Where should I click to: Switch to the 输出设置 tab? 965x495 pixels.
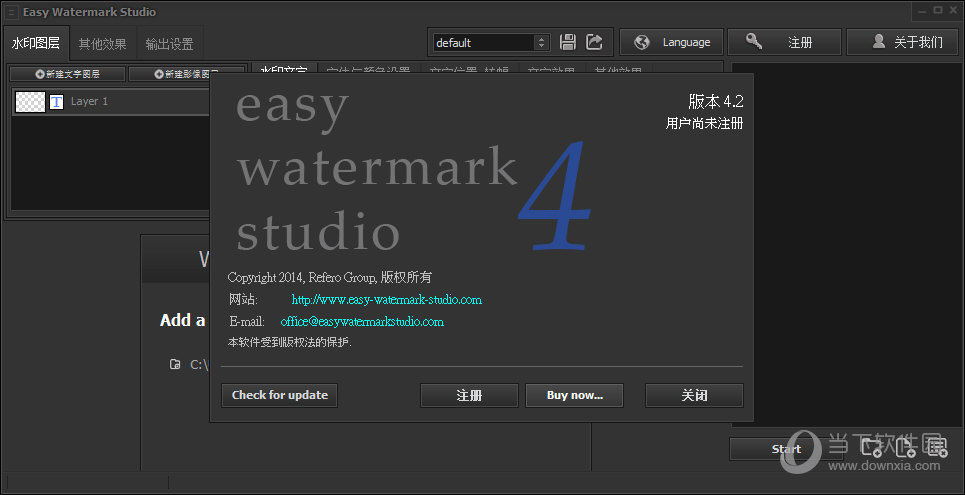(x=169, y=44)
